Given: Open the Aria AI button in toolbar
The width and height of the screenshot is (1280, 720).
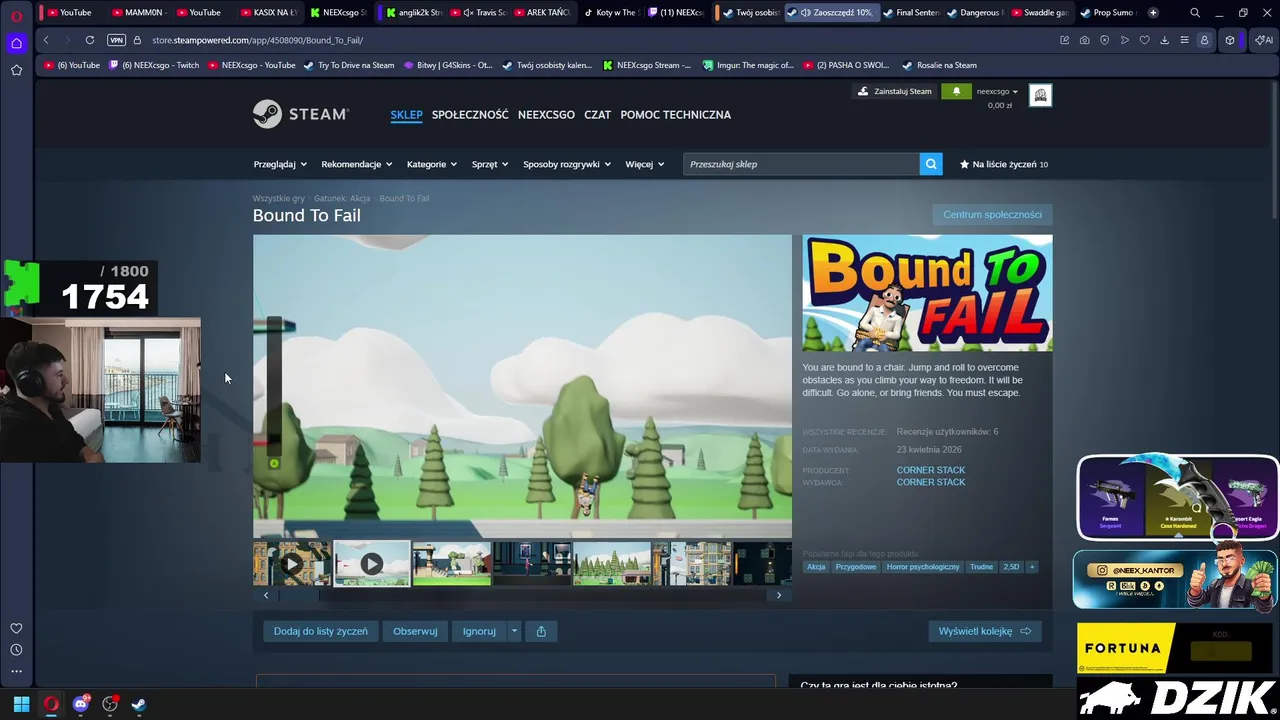Looking at the screenshot, I should (1264, 40).
